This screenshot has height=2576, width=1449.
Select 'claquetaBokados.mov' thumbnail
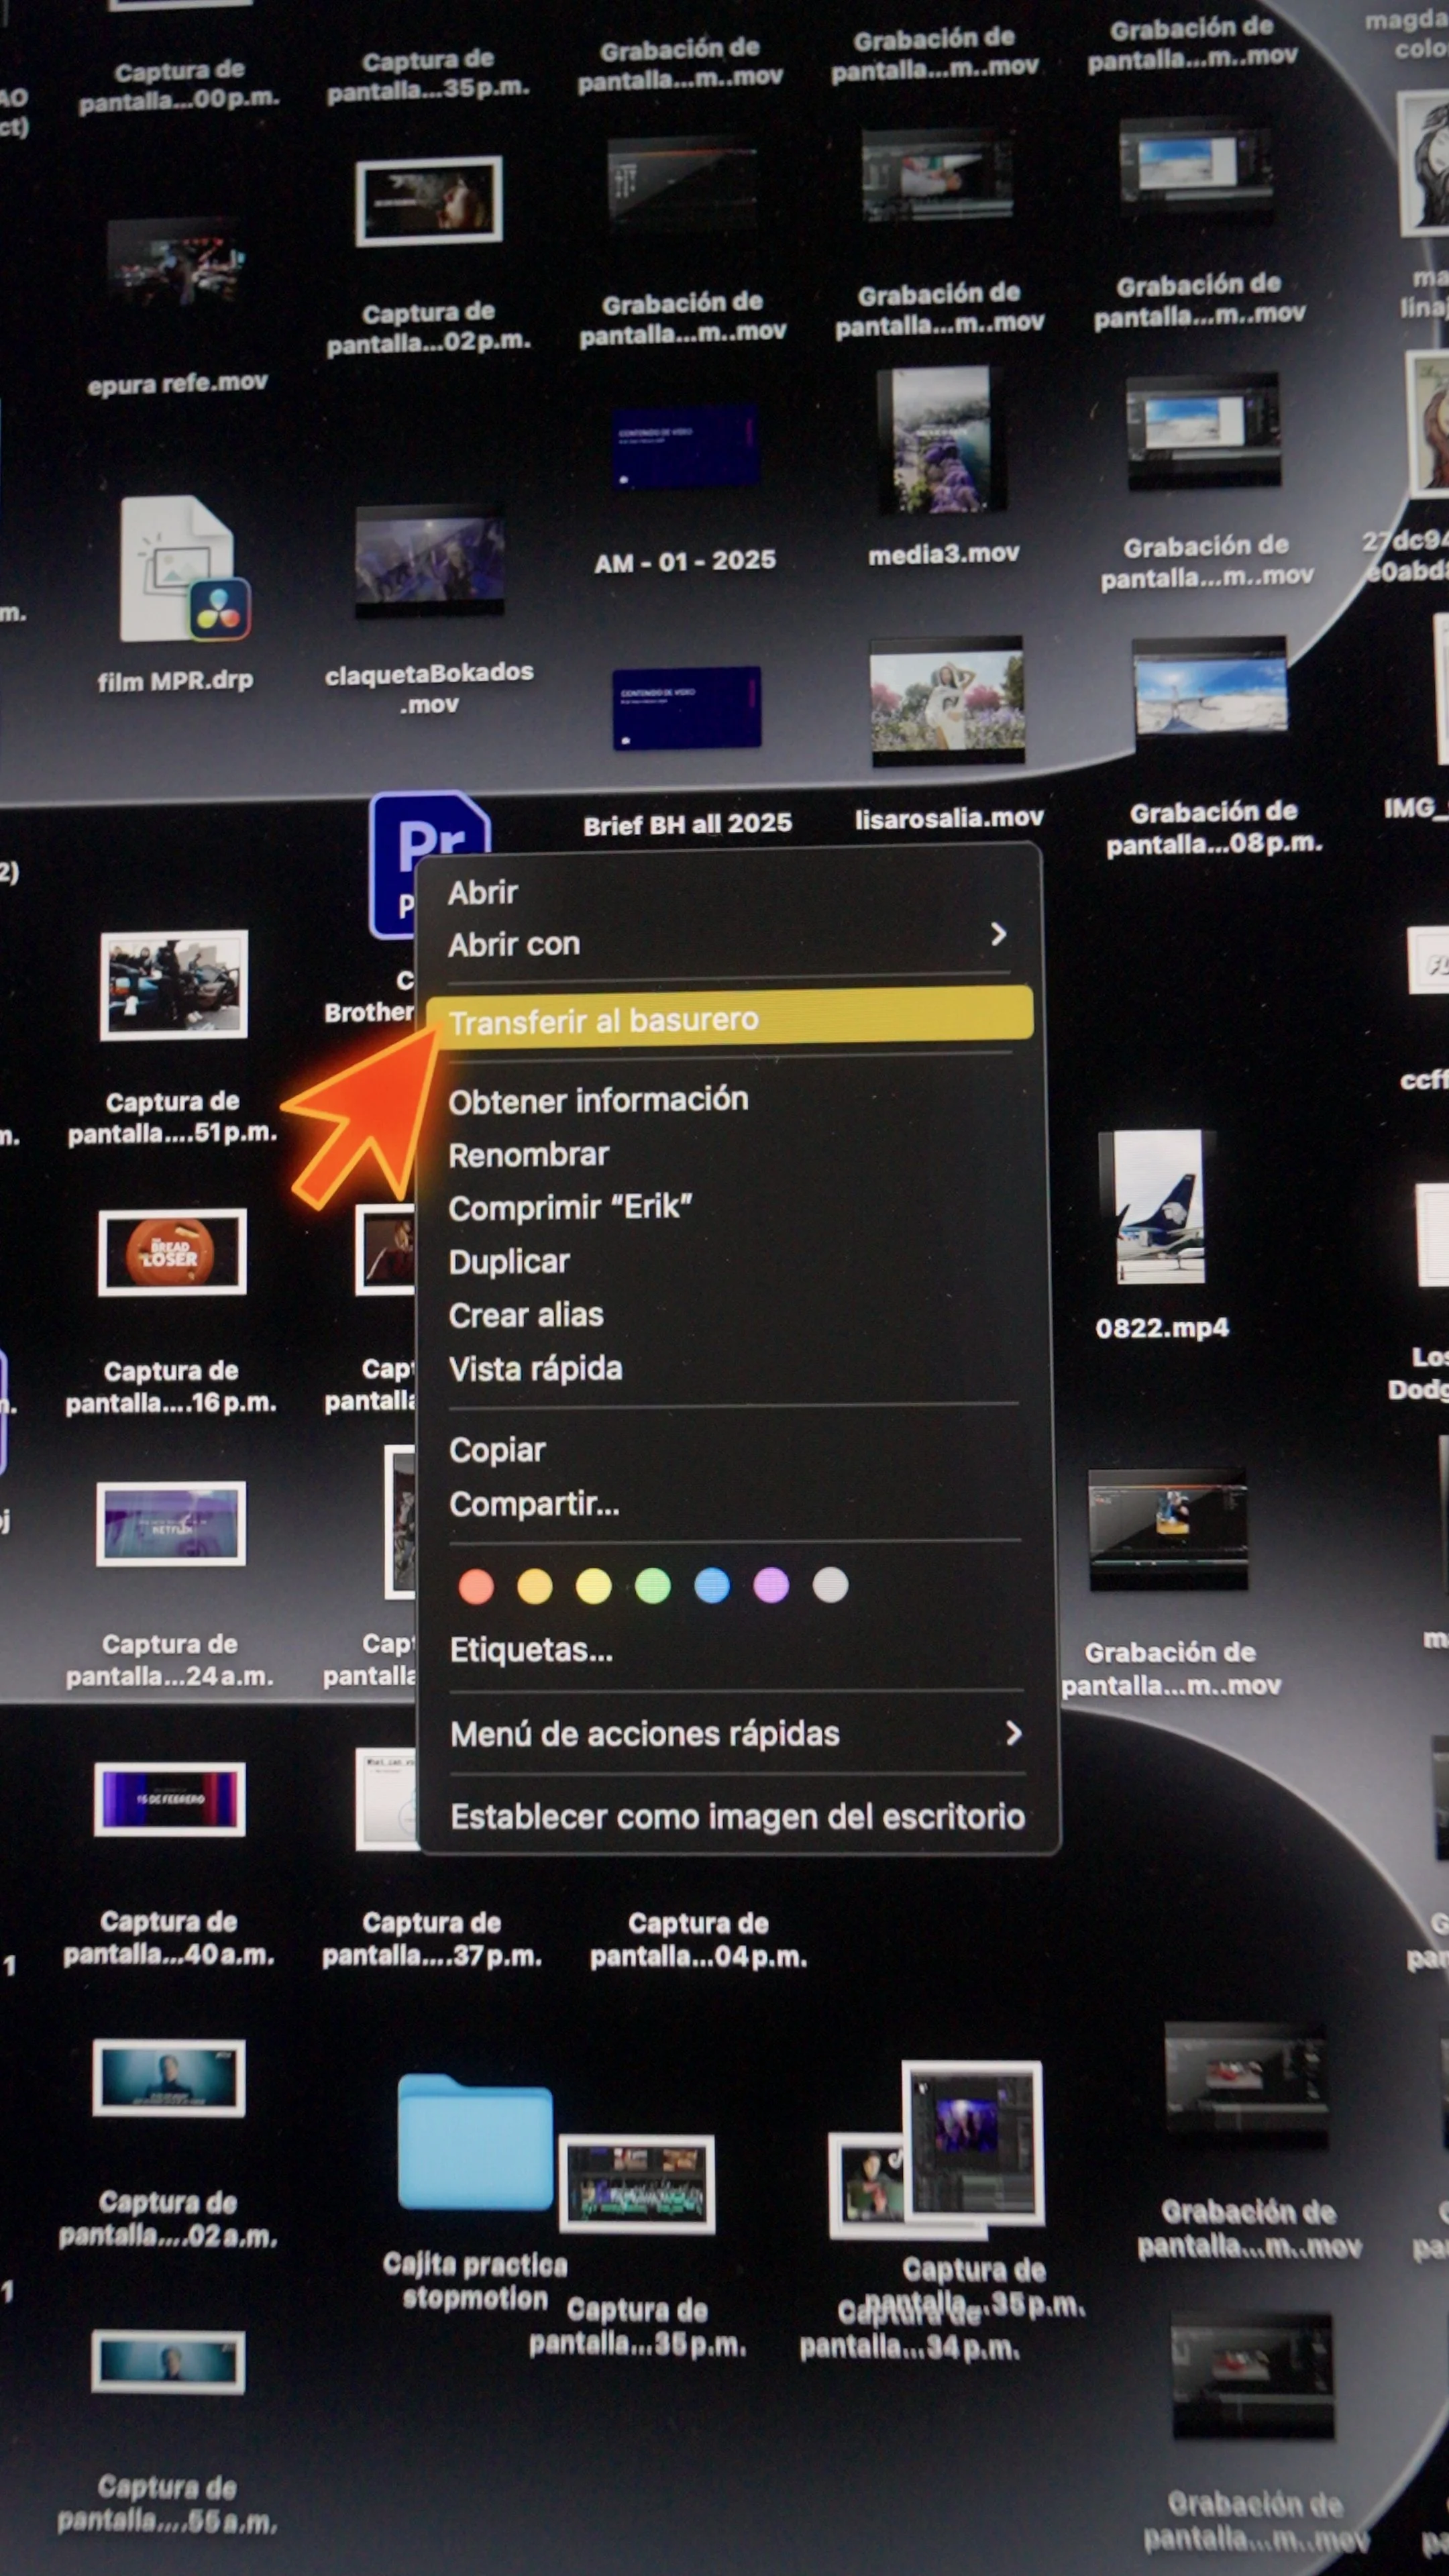coord(430,561)
